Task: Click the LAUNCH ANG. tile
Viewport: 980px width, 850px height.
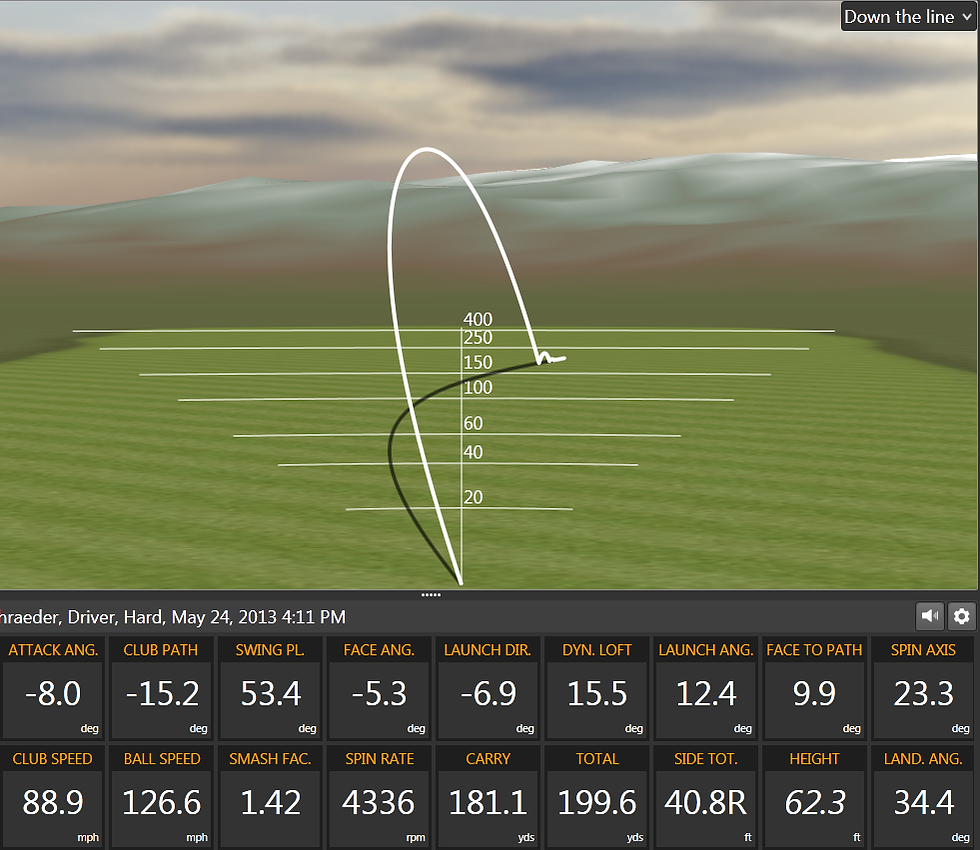Action: (706, 688)
